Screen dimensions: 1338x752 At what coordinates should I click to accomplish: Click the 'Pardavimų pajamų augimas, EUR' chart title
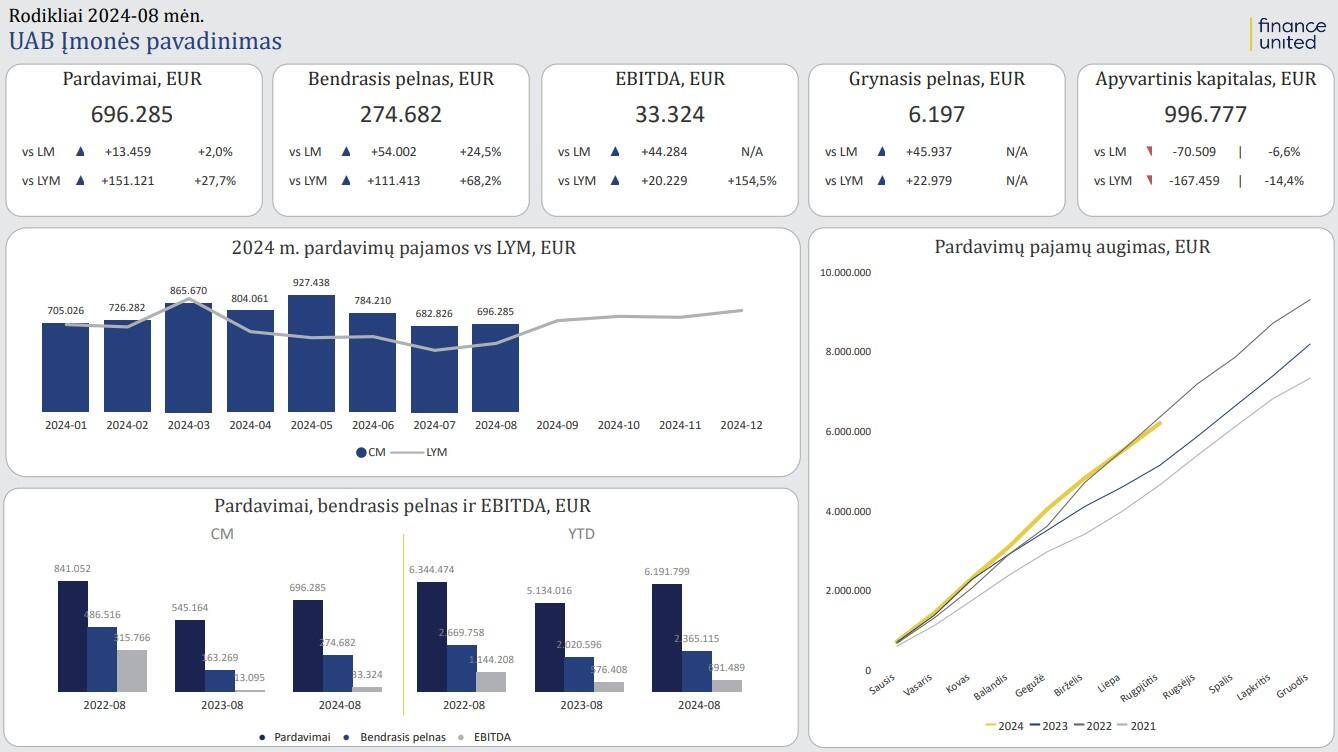coord(1072,246)
